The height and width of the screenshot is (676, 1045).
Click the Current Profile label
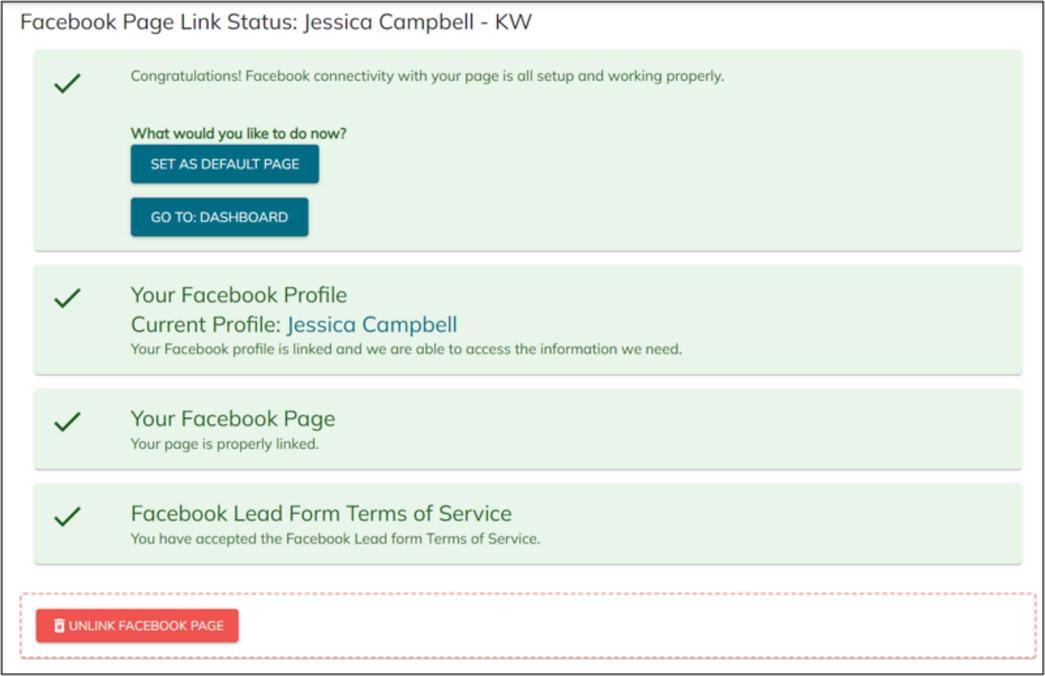point(207,325)
